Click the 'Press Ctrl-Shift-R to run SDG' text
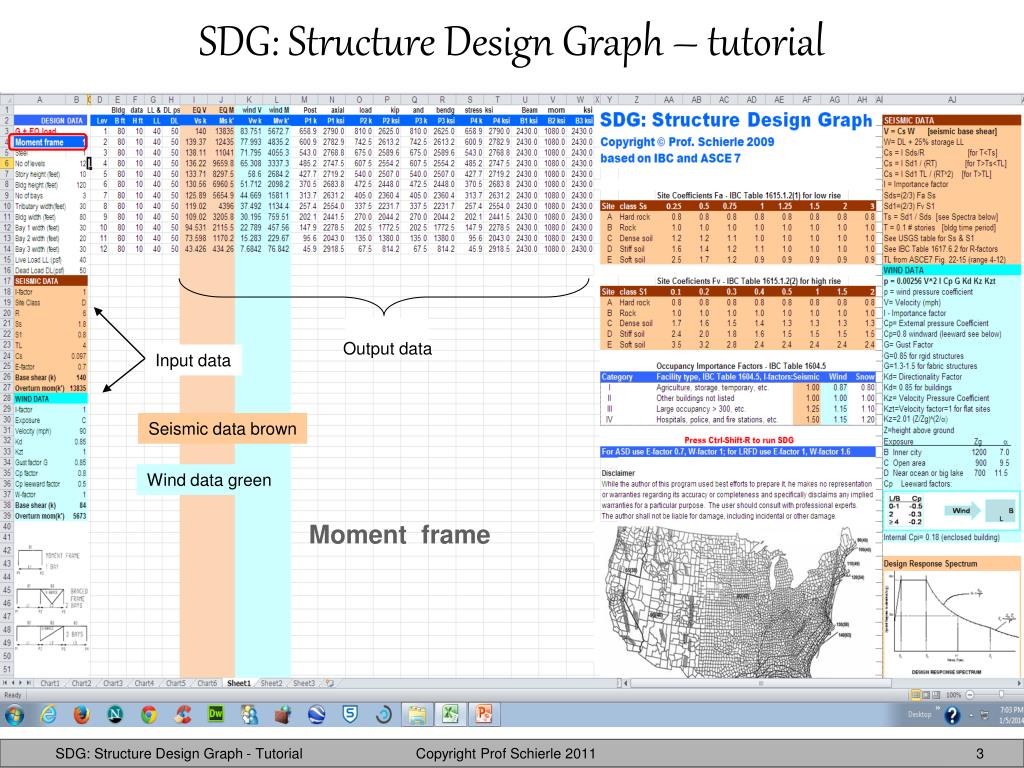The width and height of the screenshot is (1024, 768). (739, 440)
